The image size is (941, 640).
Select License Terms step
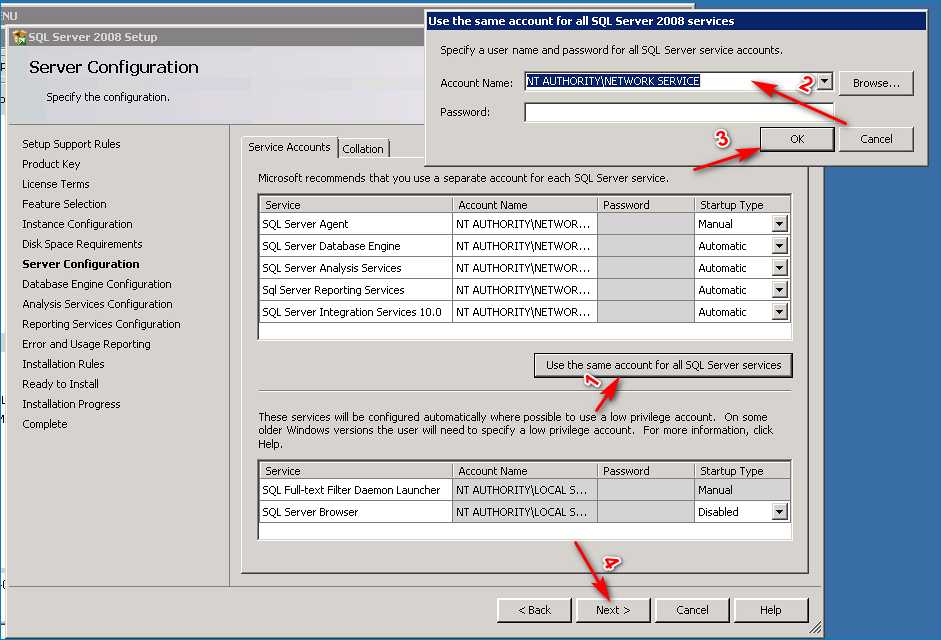point(56,184)
